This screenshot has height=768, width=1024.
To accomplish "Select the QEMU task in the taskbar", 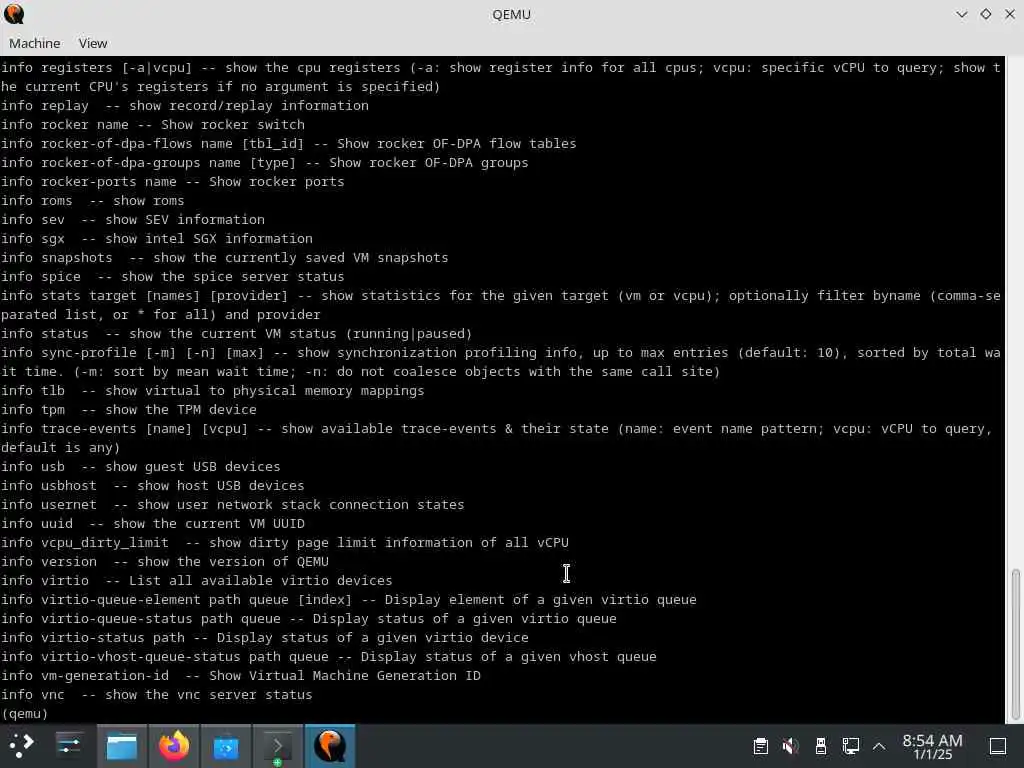I will (330, 745).
